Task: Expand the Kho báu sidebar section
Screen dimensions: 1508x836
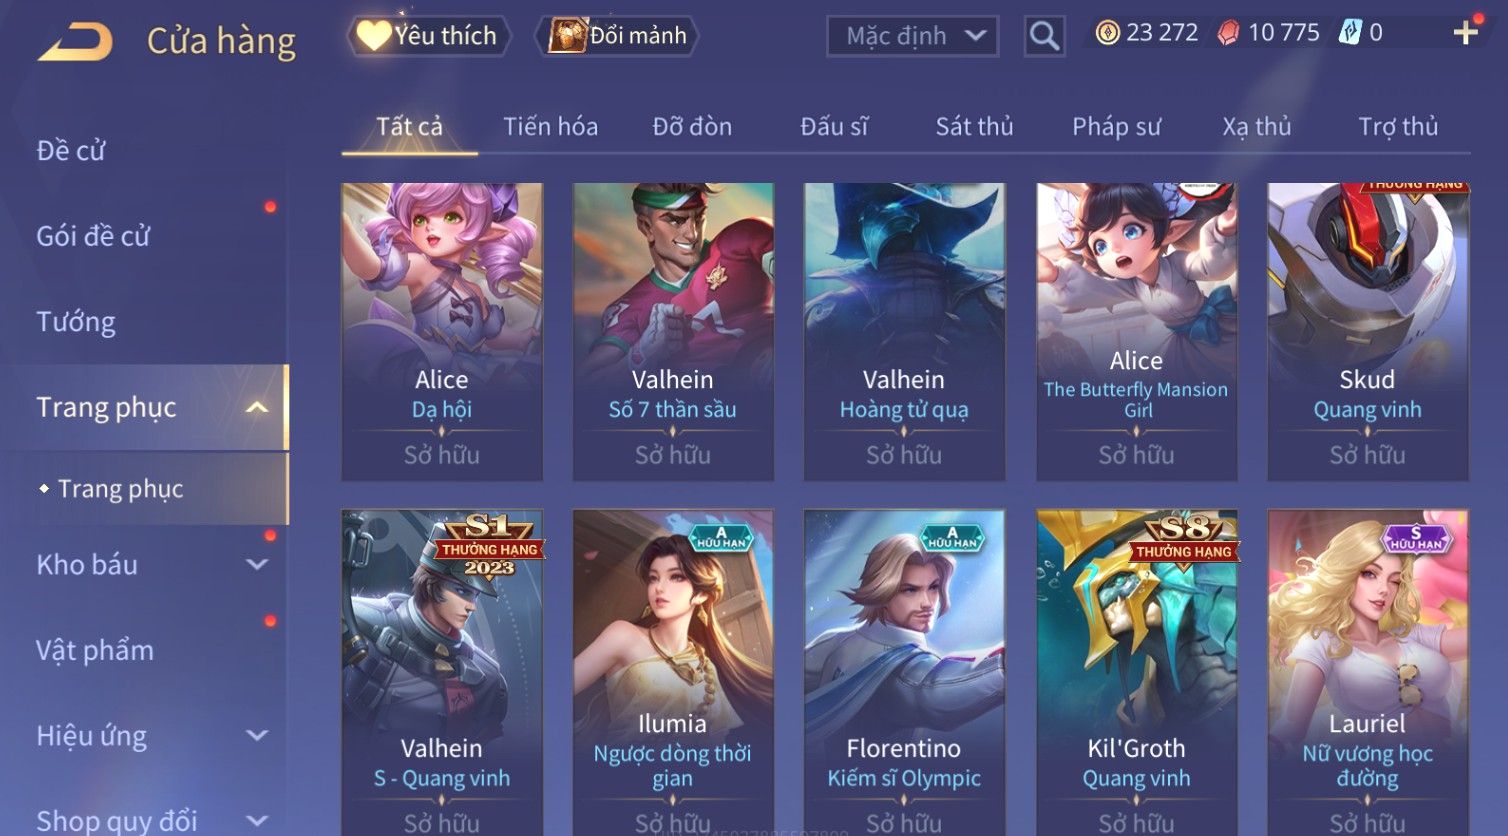Action: coord(257,565)
